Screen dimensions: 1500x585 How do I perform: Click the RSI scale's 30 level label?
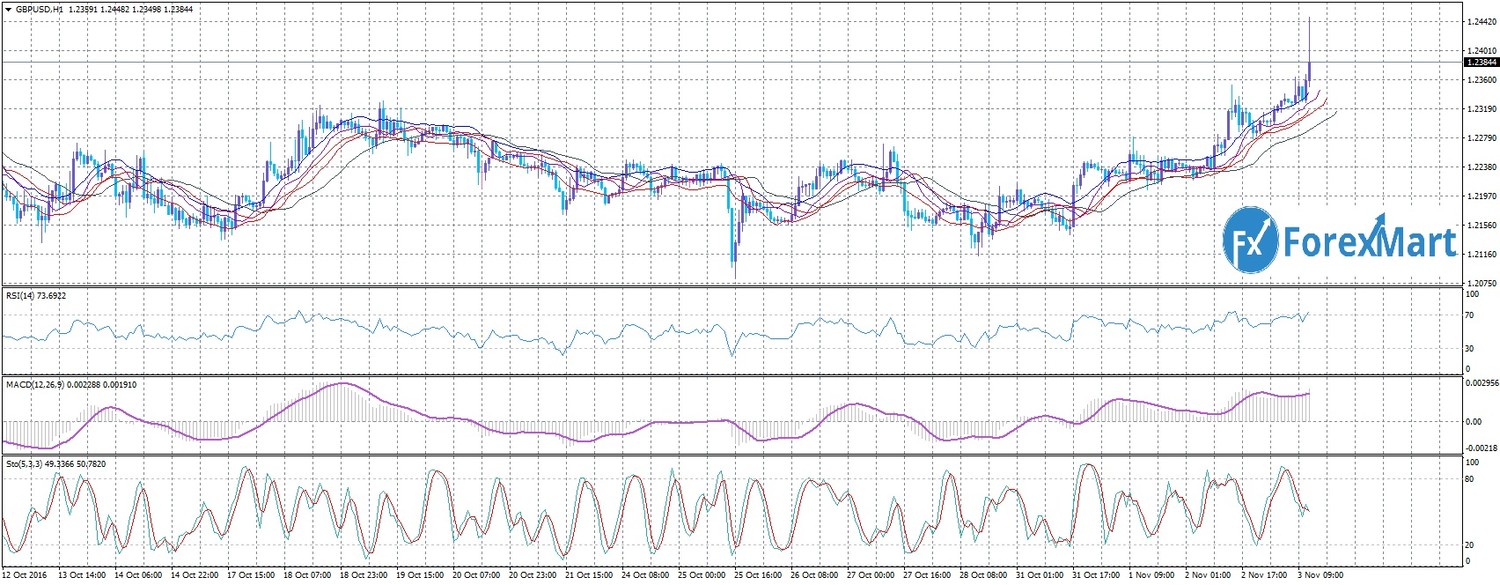pyautogui.click(x=1469, y=348)
